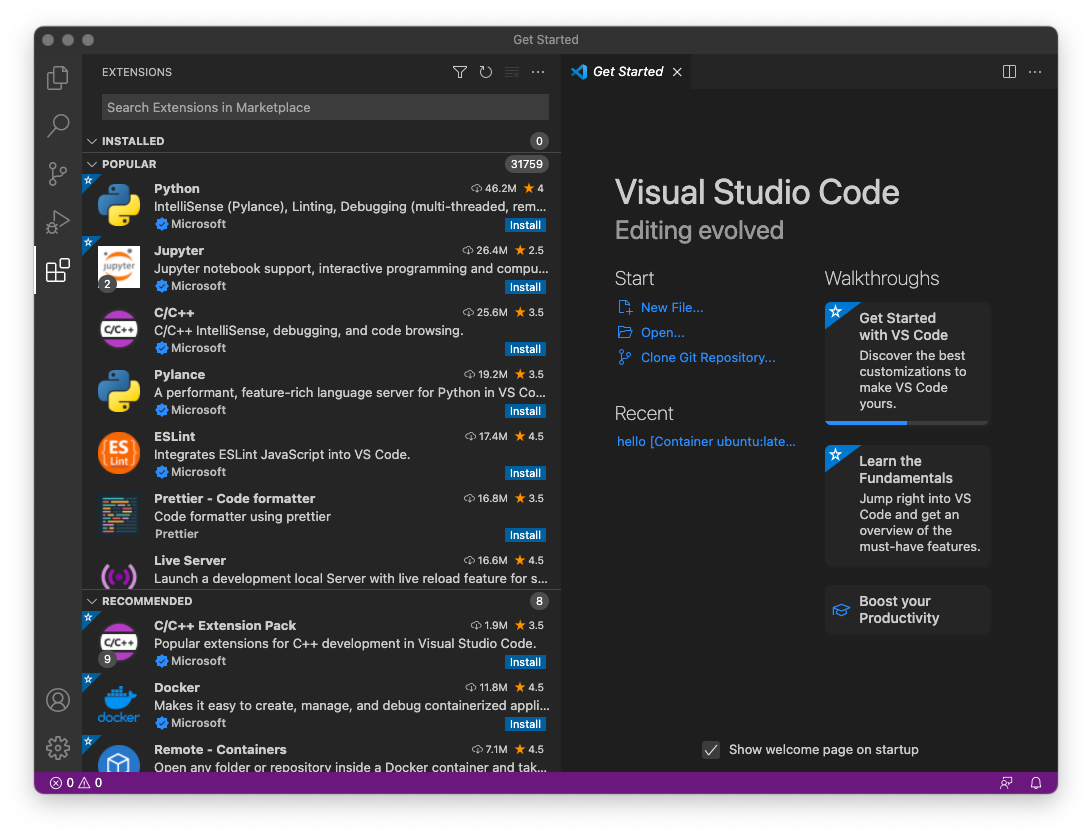Open the feedback icon in status bar

pyautogui.click(x=1006, y=783)
